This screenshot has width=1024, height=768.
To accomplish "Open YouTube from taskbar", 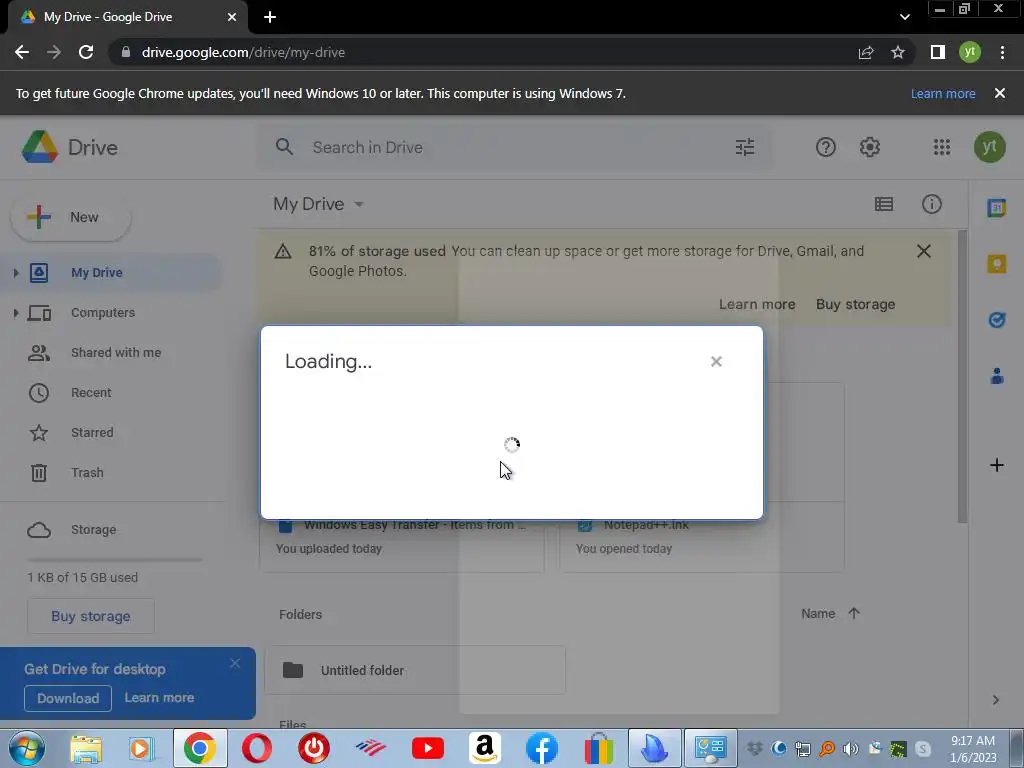I will tap(428, 748).
